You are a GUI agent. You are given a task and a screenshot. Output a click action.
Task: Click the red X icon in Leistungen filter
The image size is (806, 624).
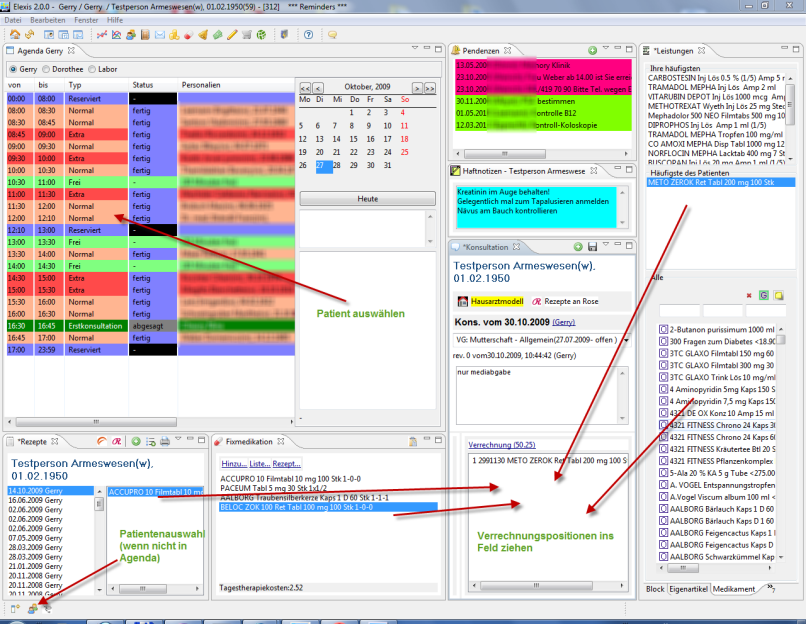coord(749,295)
